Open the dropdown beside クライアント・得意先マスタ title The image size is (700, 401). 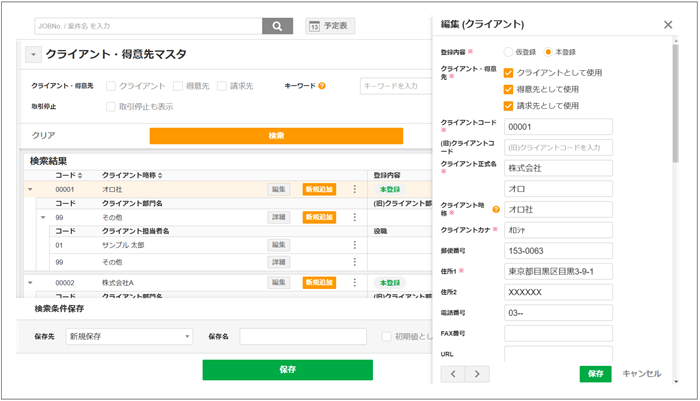tap(33, 56)
